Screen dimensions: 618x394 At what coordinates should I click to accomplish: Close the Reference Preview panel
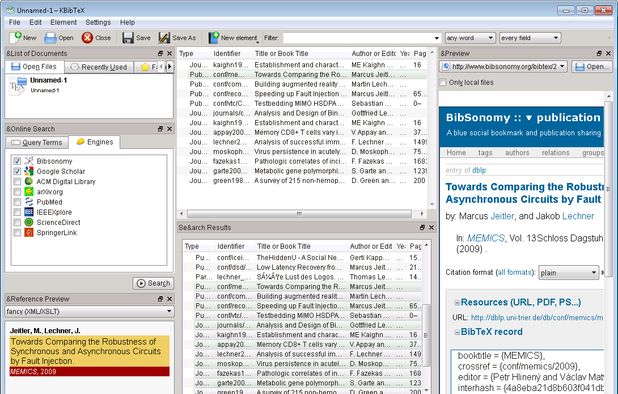pyautogui.click(x=169, y=299)
